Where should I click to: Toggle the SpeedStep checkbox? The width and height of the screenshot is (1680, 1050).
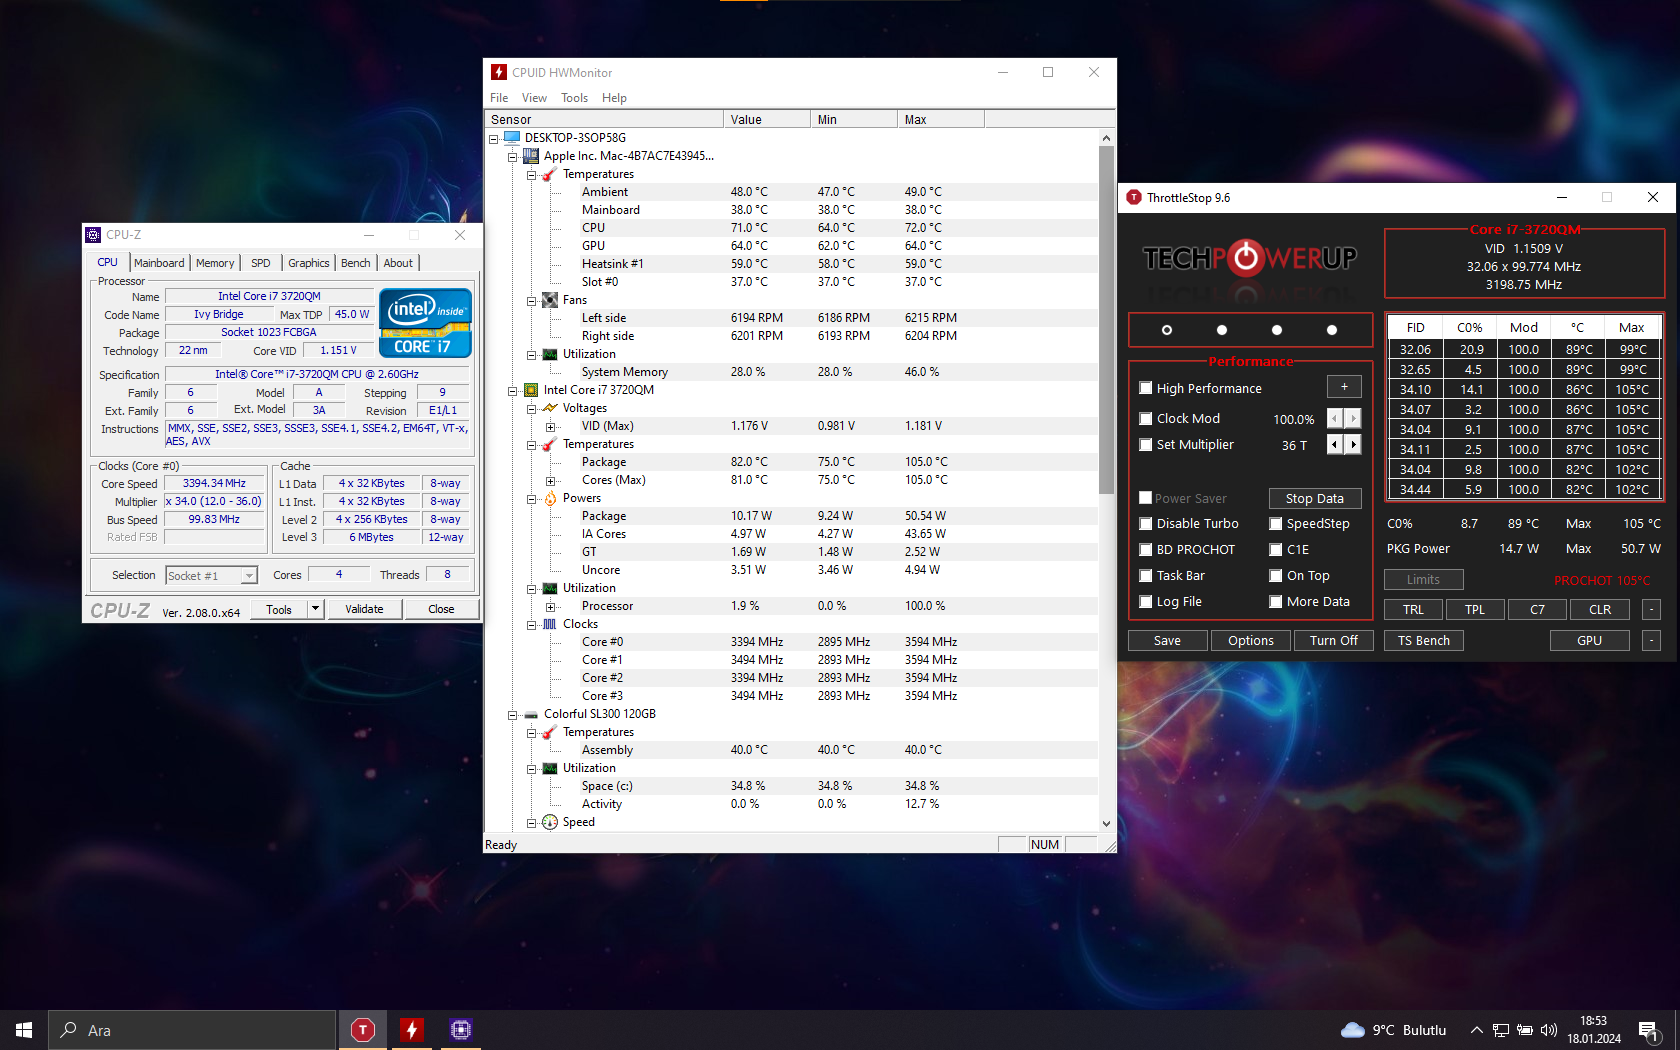(x=1276, y=523)
